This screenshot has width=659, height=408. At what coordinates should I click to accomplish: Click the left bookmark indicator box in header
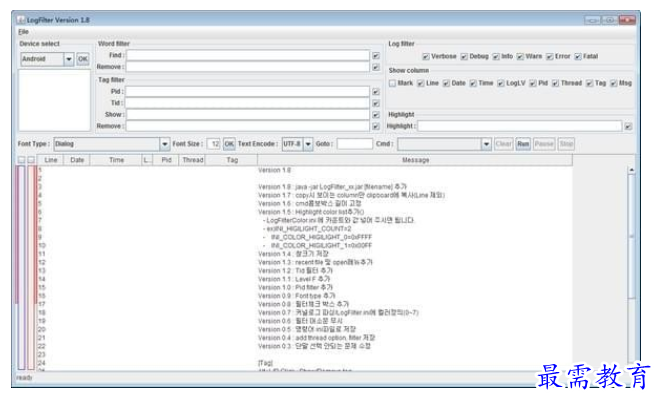[21, 160]
